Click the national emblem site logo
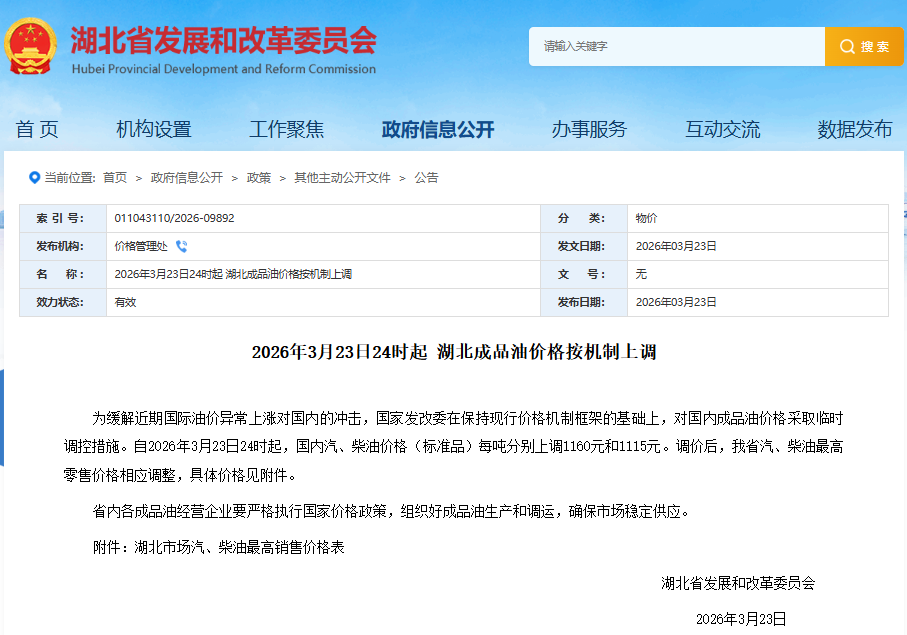Image resolution: width=907 pixels, height=635 pixels. tap(33, 45)
